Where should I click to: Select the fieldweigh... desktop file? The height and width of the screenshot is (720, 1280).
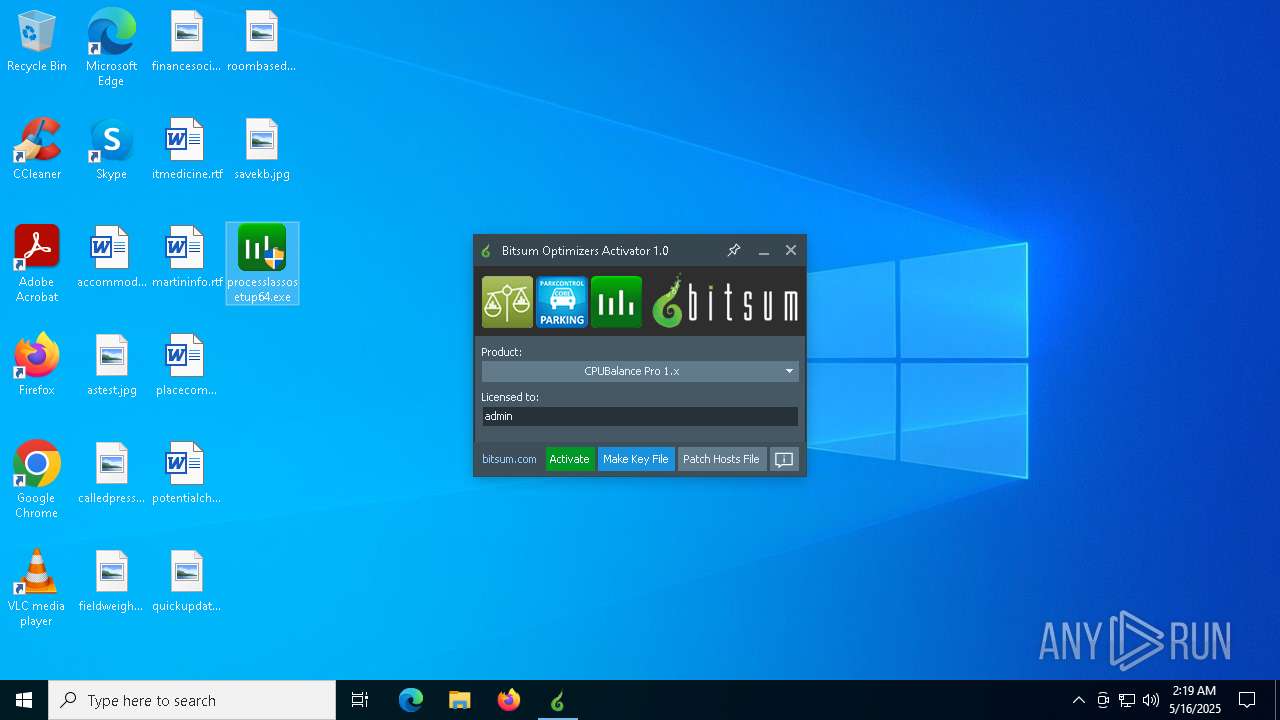111,581
